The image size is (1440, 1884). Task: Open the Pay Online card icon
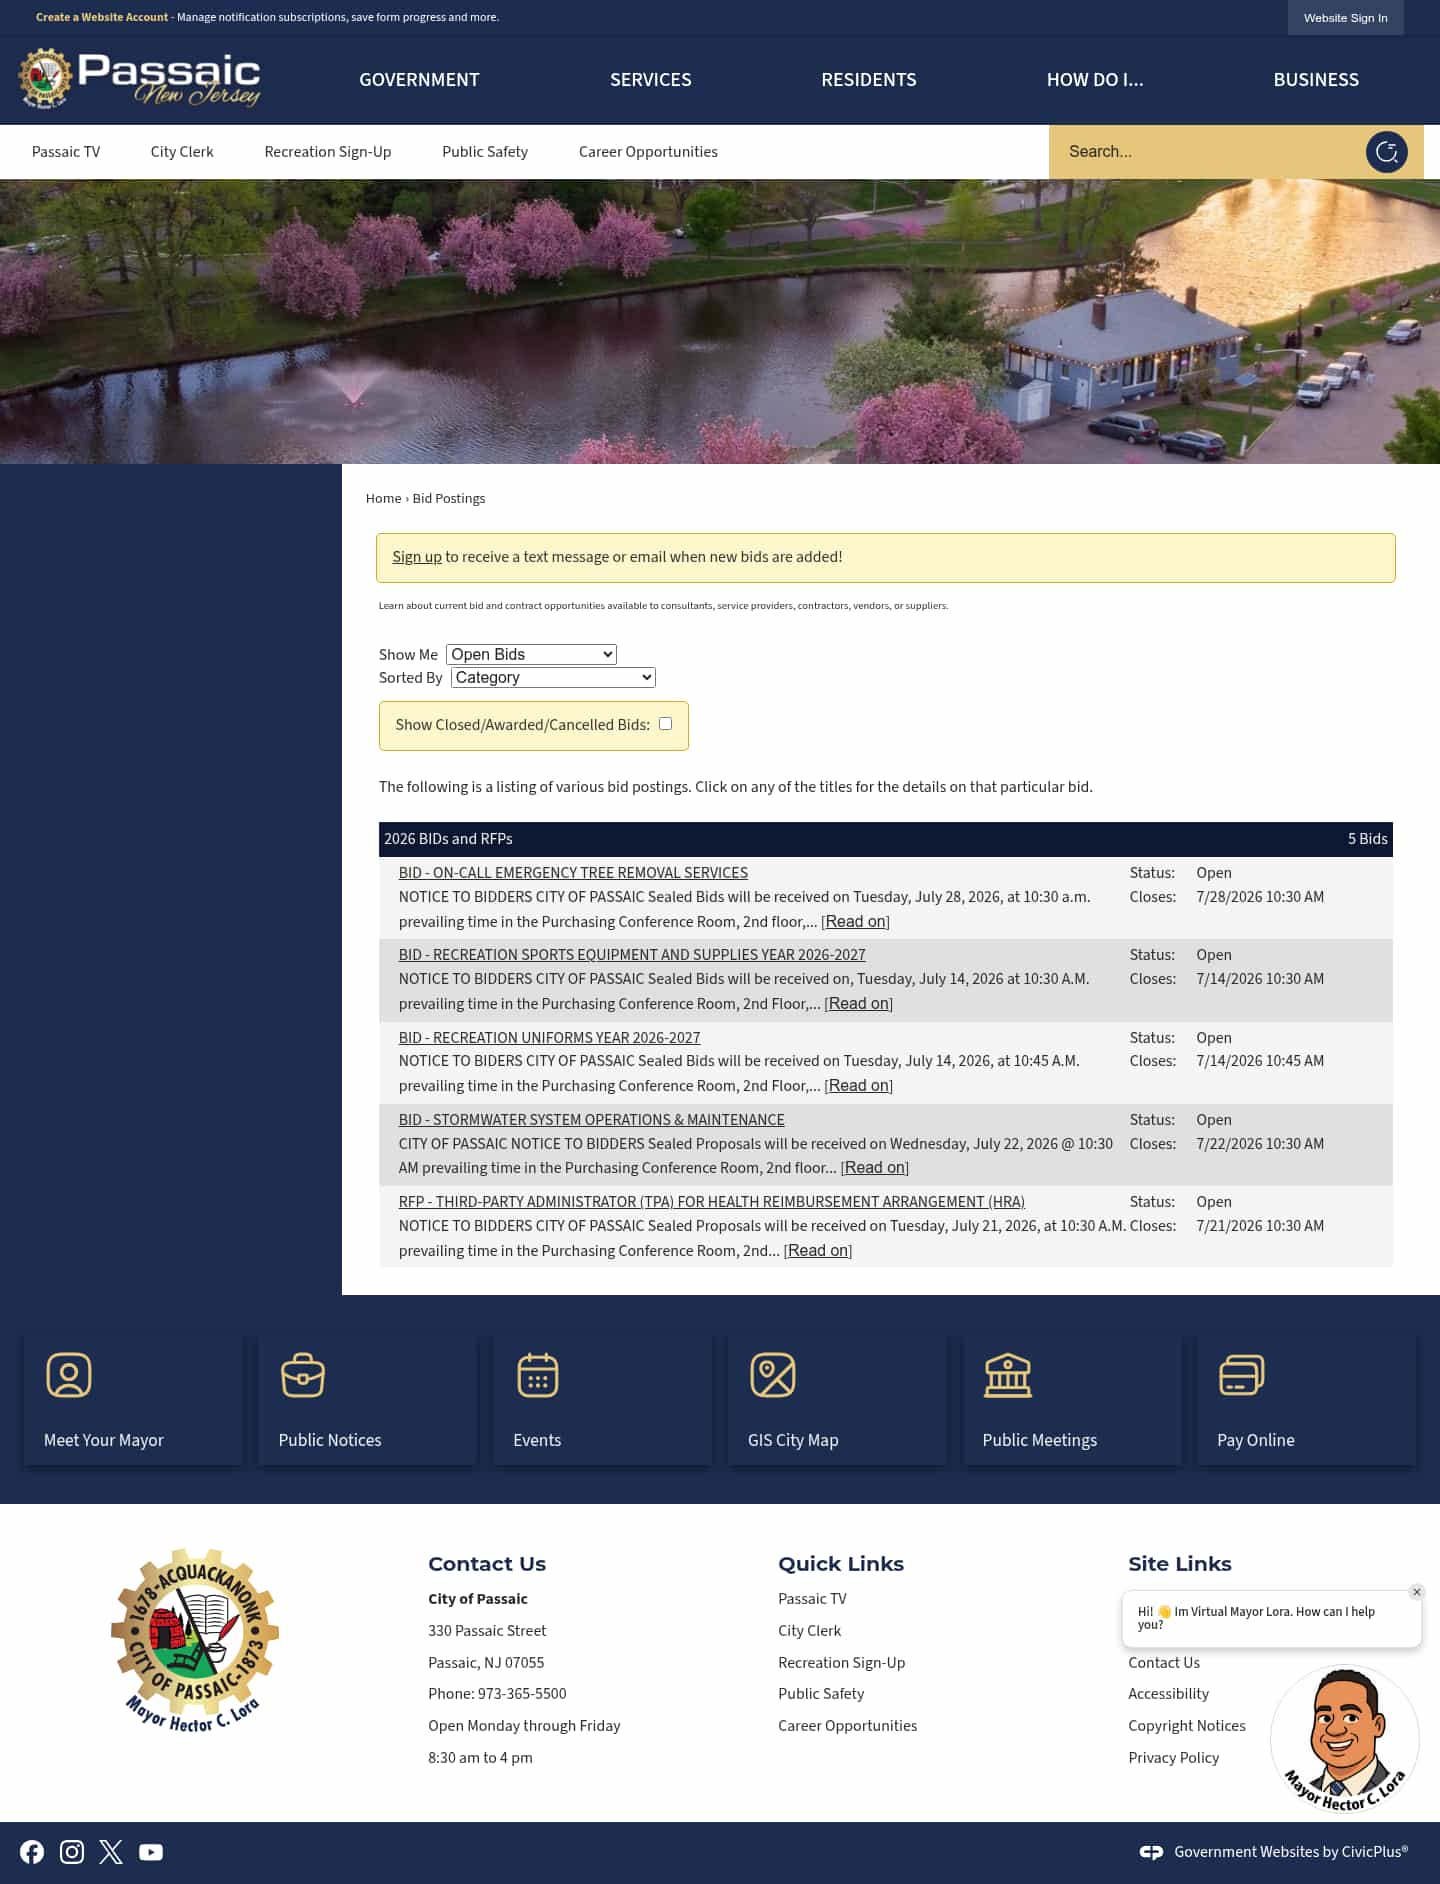coord(1242,1375)
